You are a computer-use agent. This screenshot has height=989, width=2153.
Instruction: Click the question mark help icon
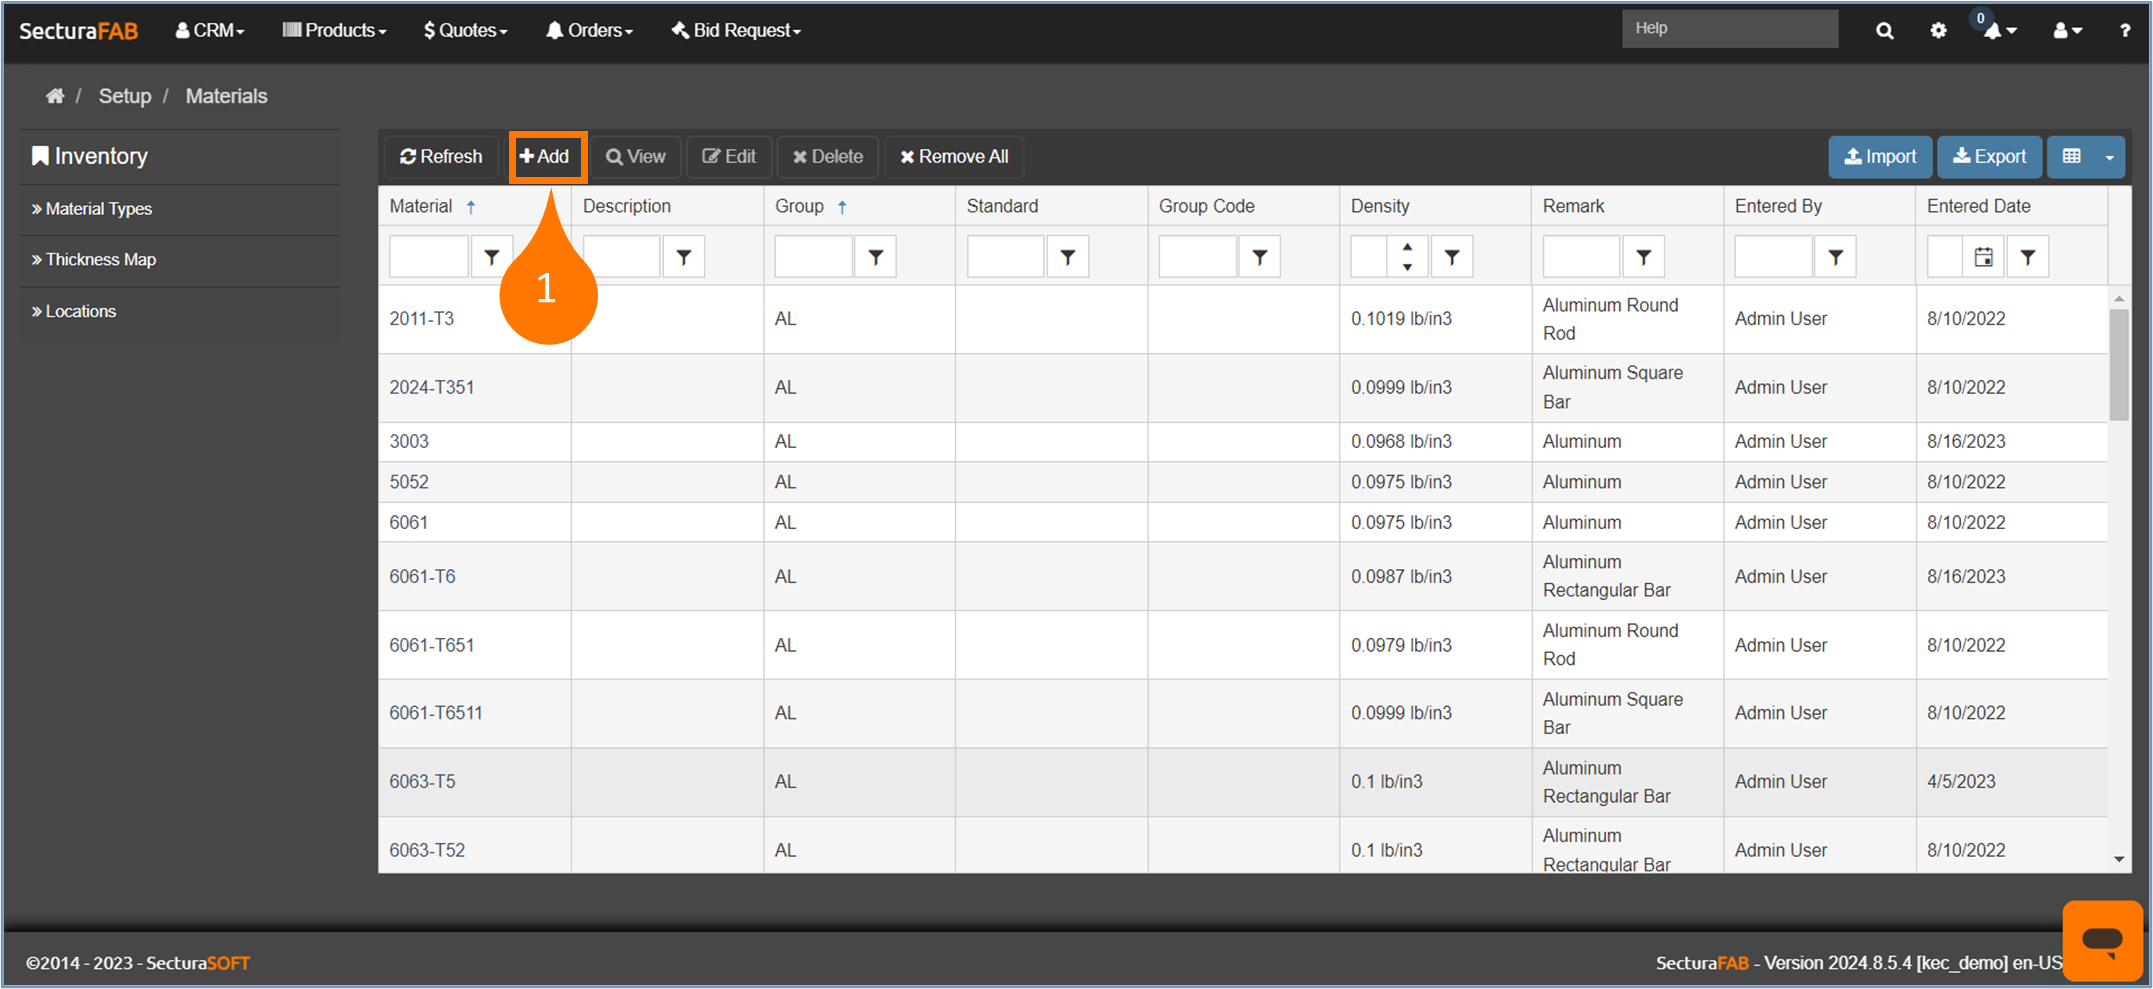coord(2124,30)
